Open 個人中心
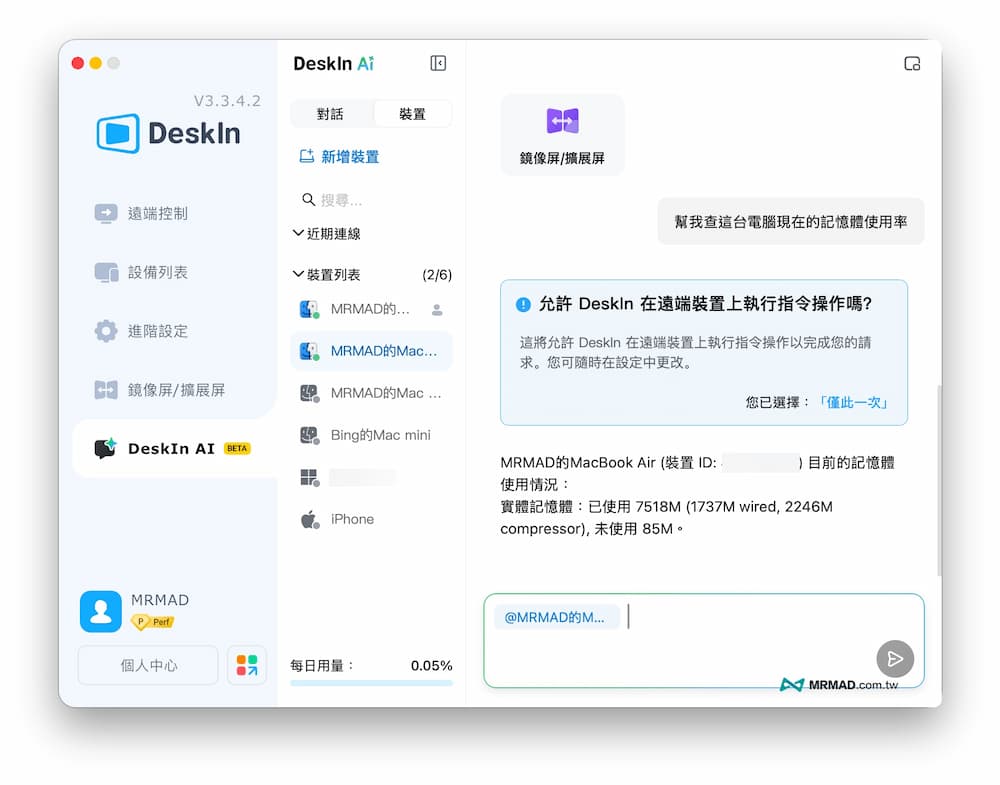 [x=147, y=664]
